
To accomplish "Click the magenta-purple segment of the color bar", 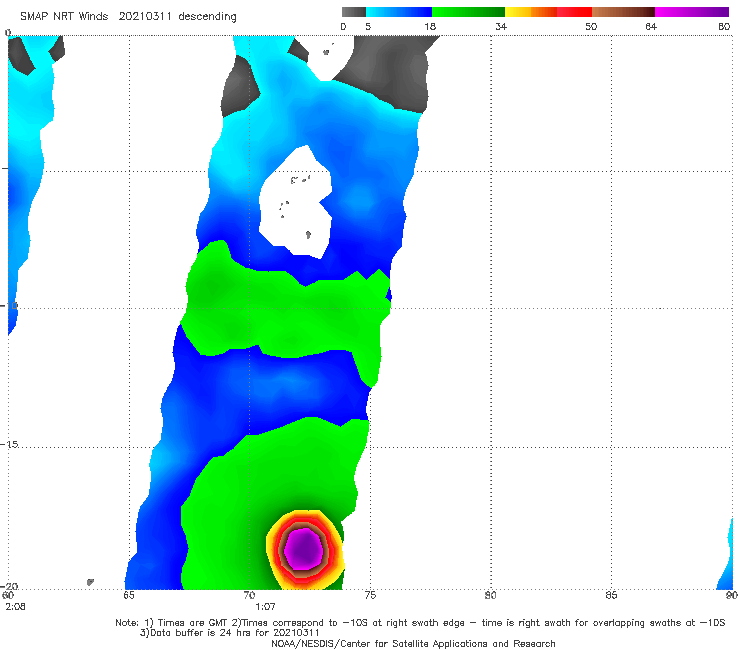I will (692, 12).
